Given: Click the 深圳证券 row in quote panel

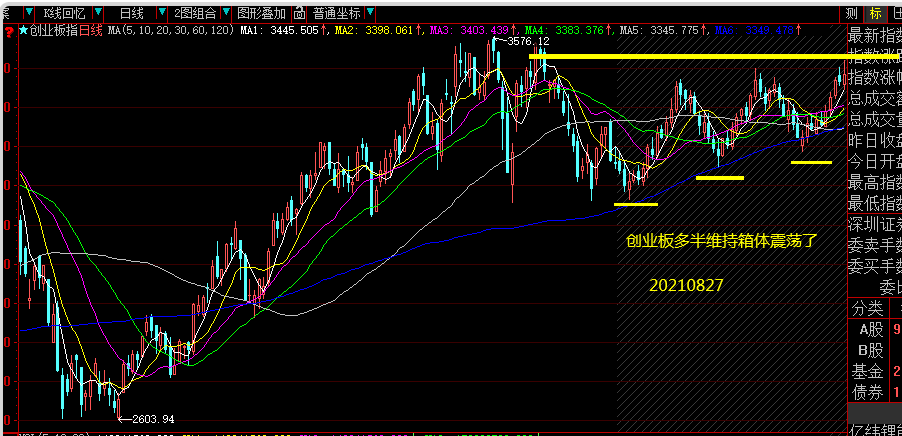Looking at the screenshot, I should click(x=874, y=224).
